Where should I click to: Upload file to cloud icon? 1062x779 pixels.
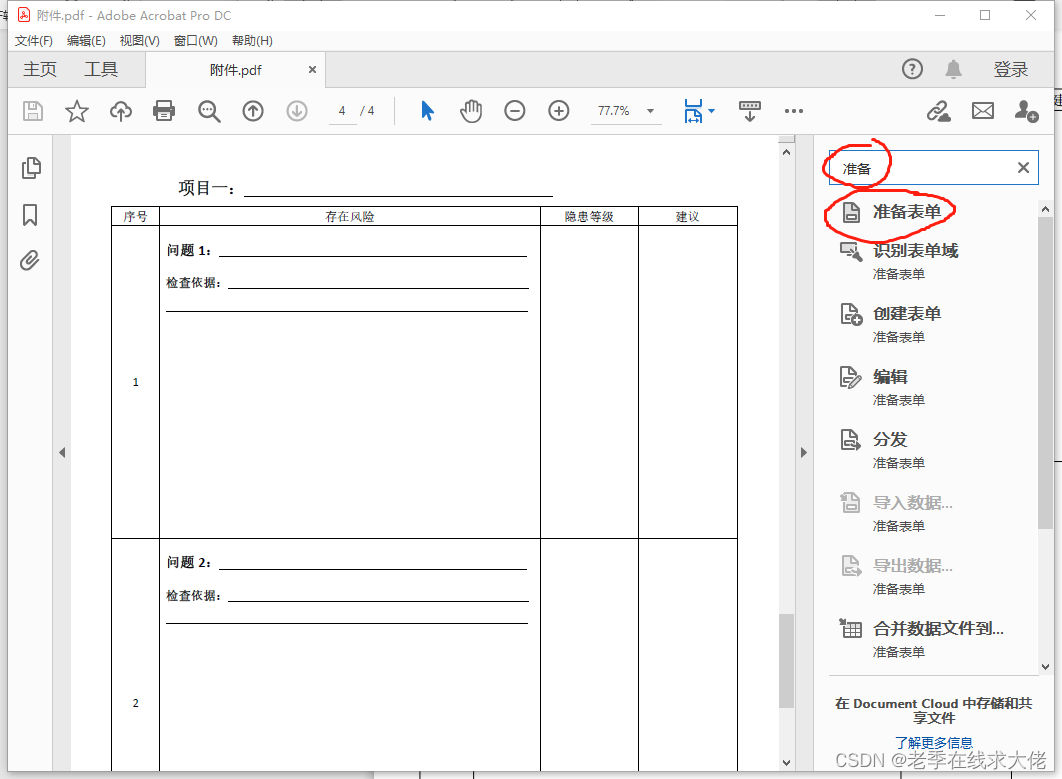[121, 111]
